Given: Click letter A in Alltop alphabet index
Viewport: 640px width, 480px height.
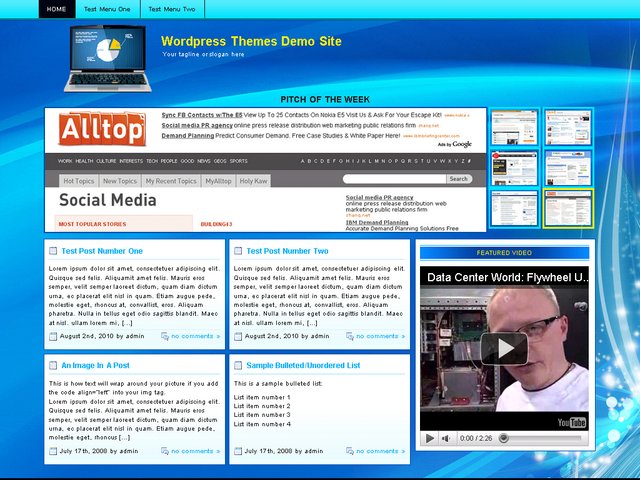Looking at the screenshot, I should [x=302, y=161].
